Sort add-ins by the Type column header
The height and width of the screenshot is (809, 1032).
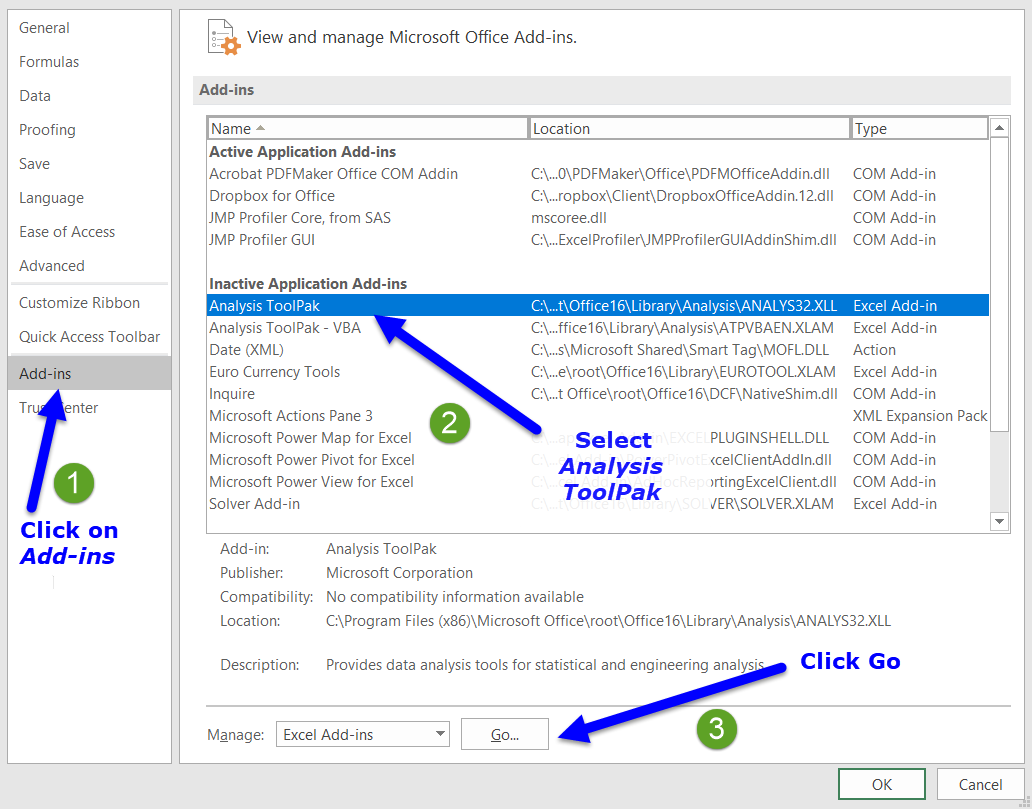pyautogui.click(x=918, y=128)
